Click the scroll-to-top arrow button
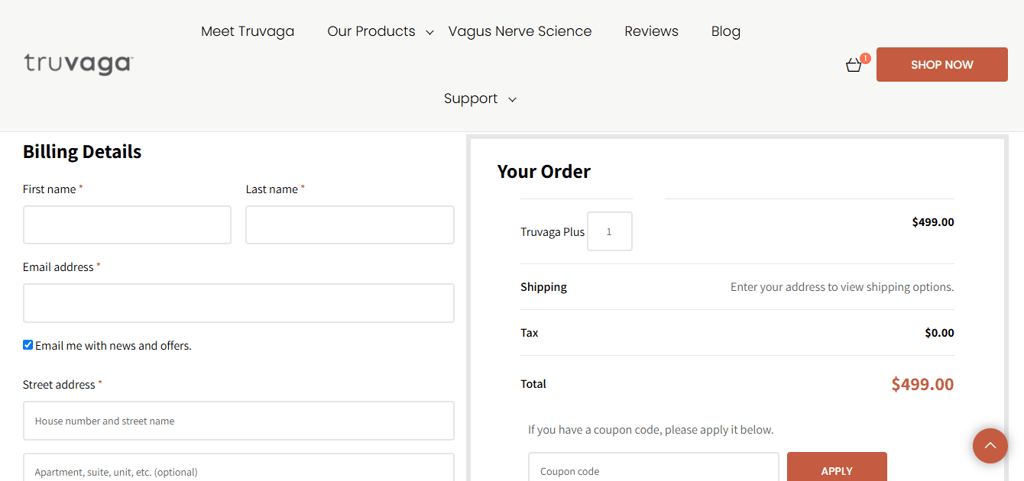The height and width of the screenshot is (481, 1024). click(990, 446)
